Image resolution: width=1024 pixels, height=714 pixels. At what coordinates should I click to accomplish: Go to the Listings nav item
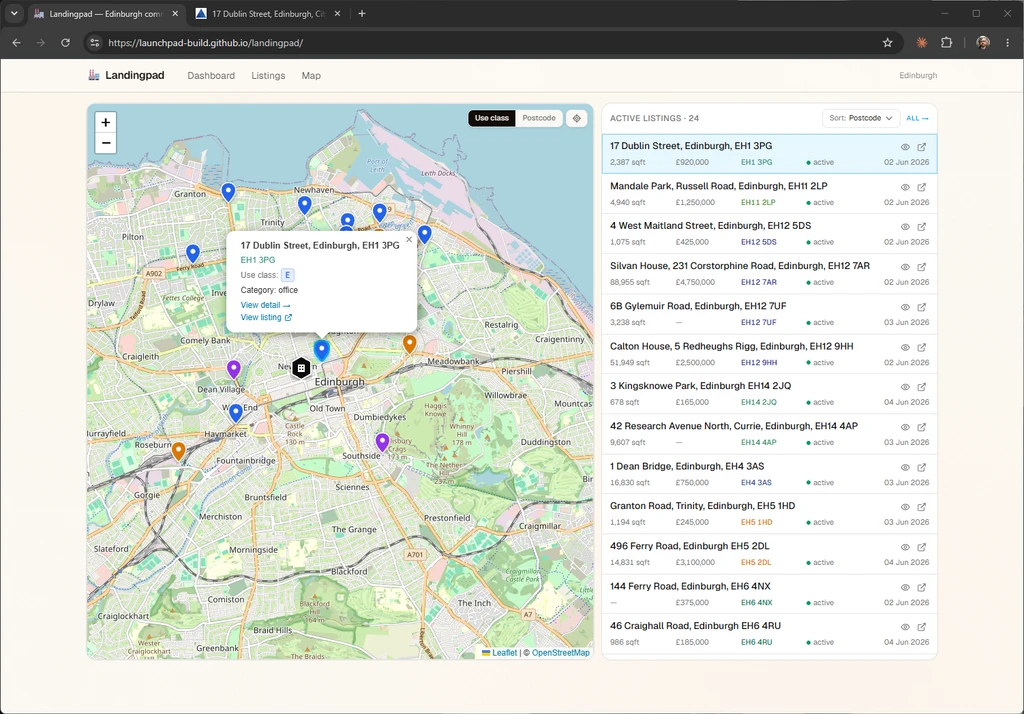pyautogui.click(x=268, y=76)
